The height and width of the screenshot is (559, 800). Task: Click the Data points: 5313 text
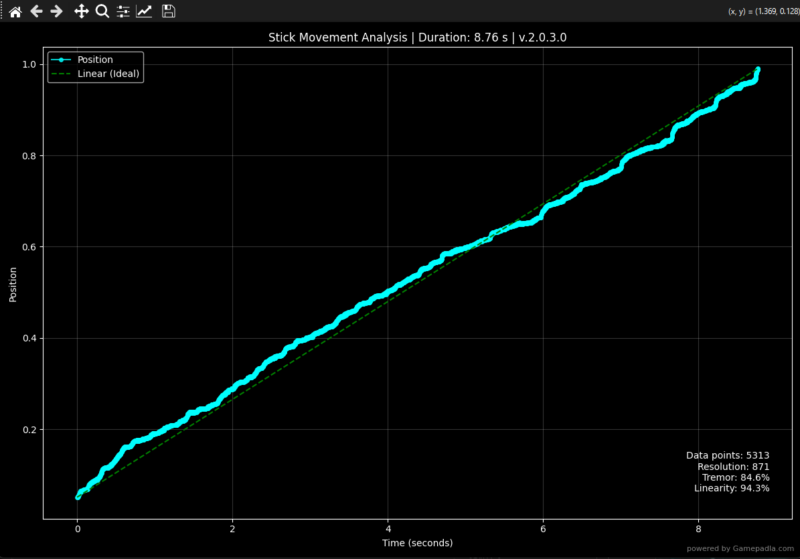pos(728,455)
